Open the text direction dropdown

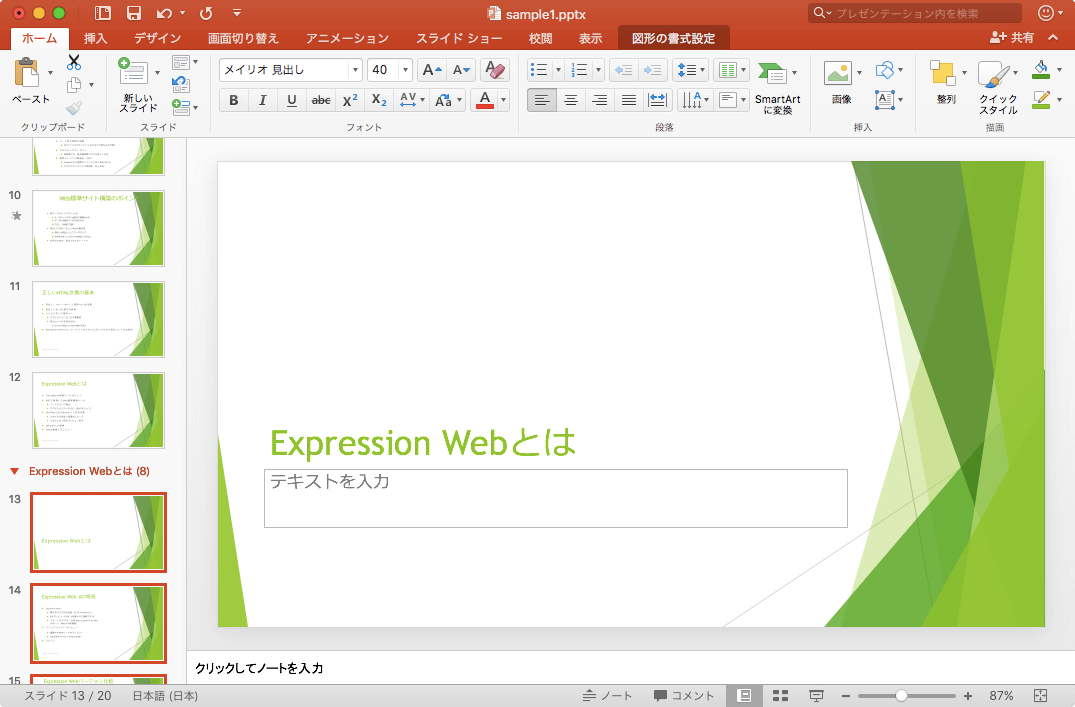coord(706,100)
